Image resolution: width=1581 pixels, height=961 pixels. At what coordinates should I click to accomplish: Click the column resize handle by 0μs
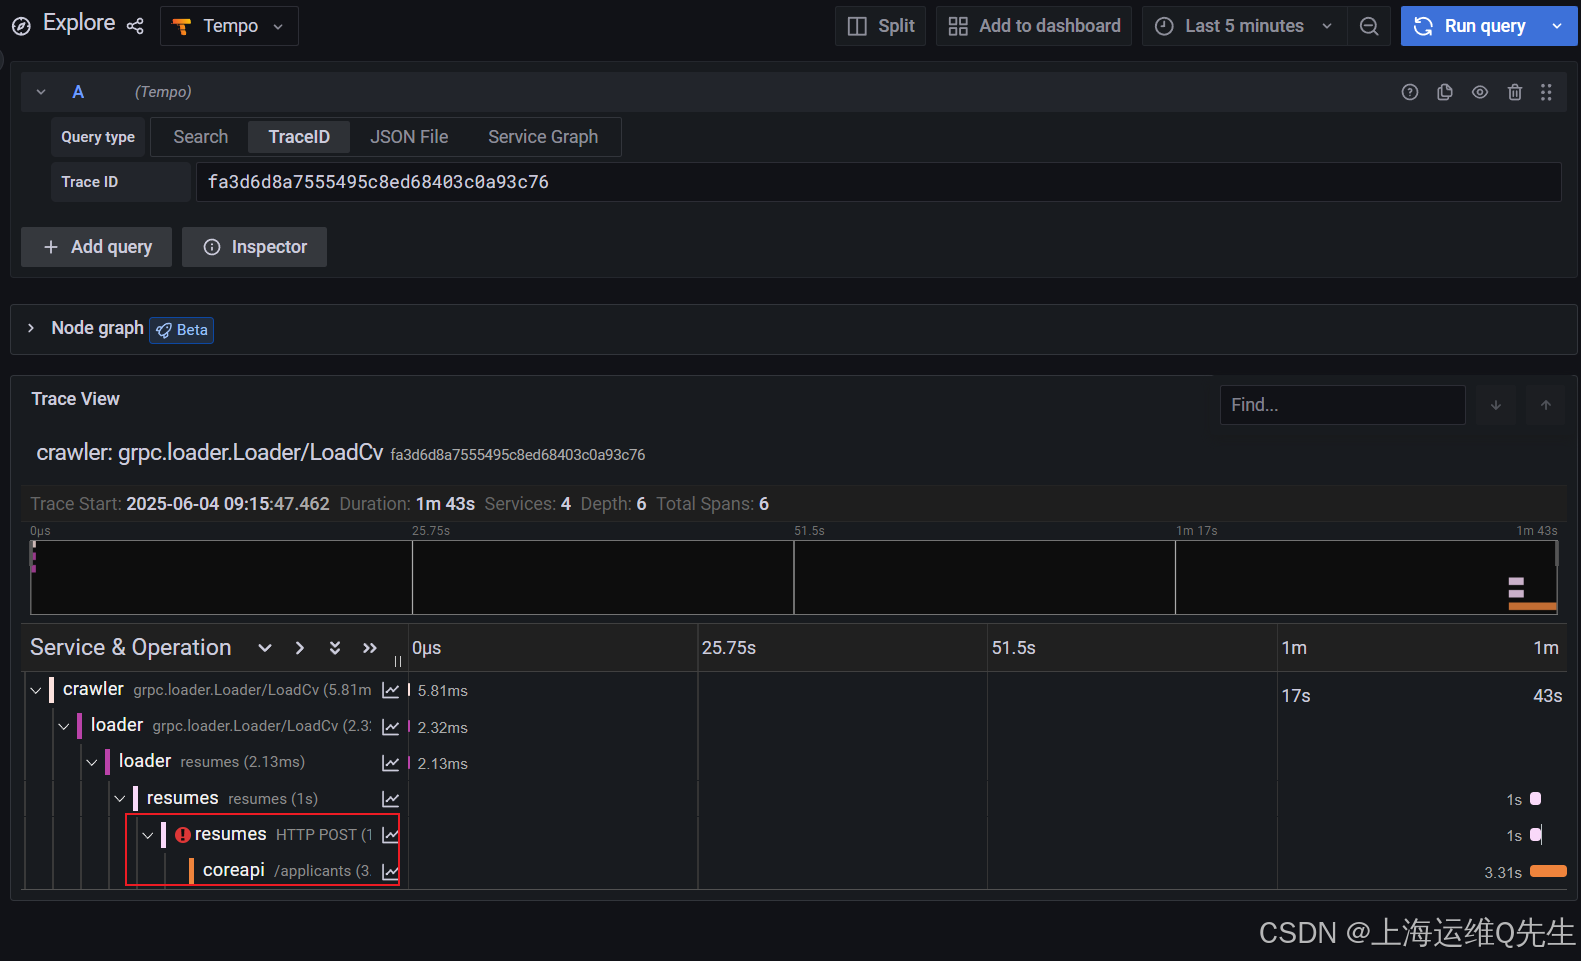click(398, 661)
